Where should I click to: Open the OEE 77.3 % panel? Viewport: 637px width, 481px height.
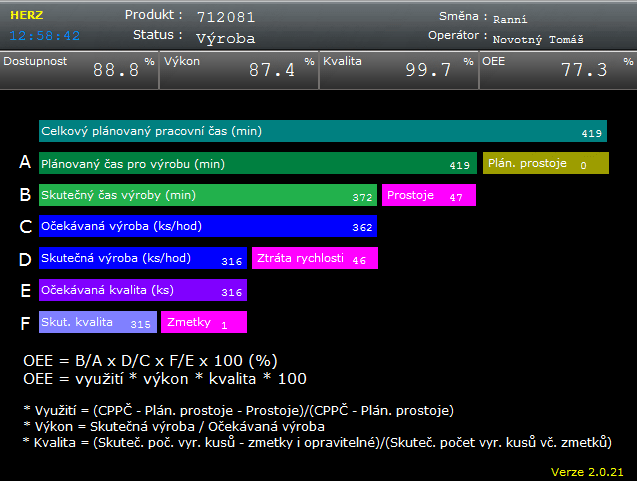pos(557,71)
